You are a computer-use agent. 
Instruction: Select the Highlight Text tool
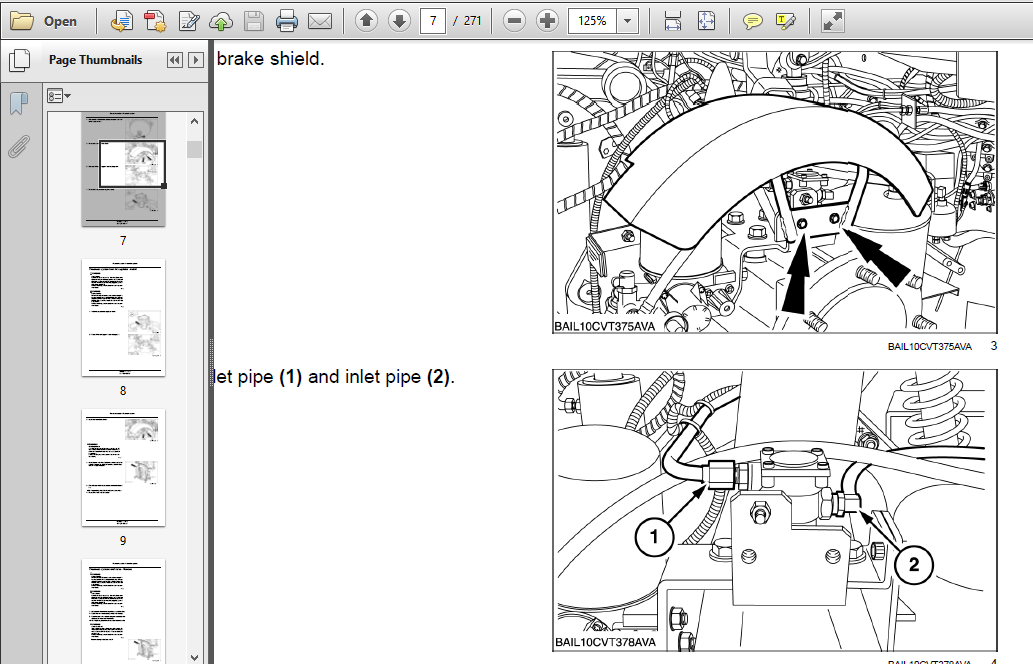[785, 21]
